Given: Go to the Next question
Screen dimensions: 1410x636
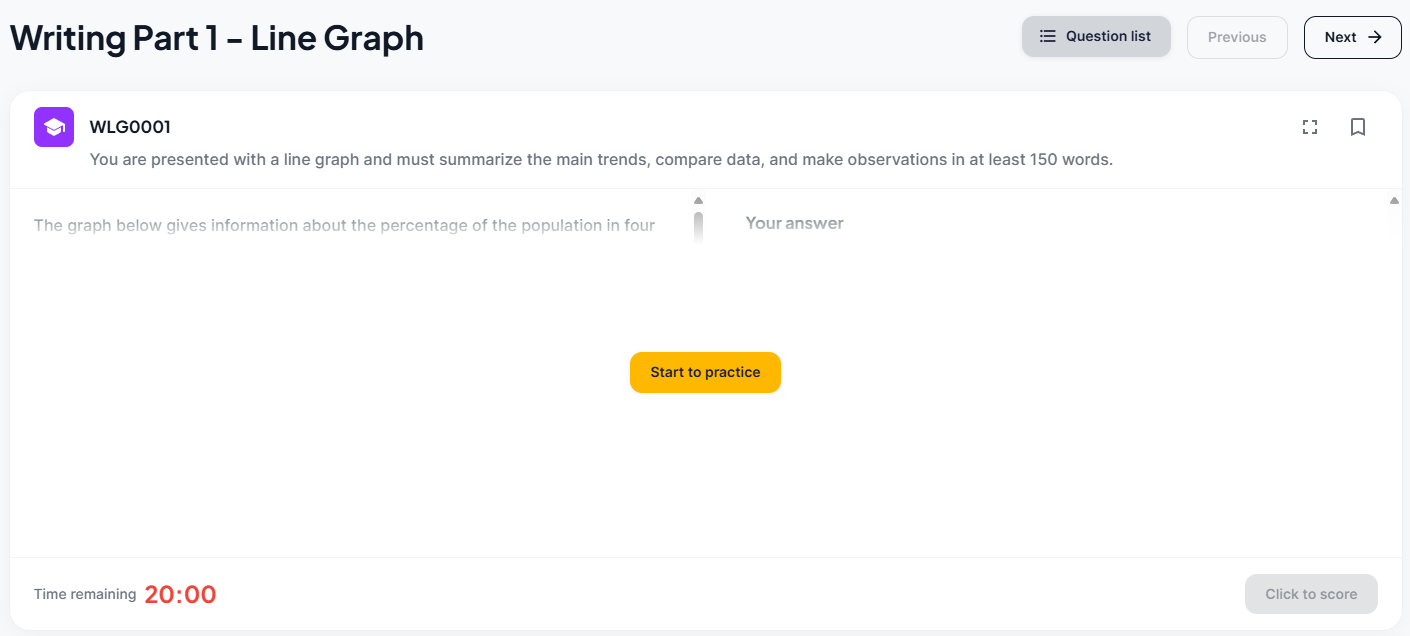Looking at the screenshot, I should 1353,37.
